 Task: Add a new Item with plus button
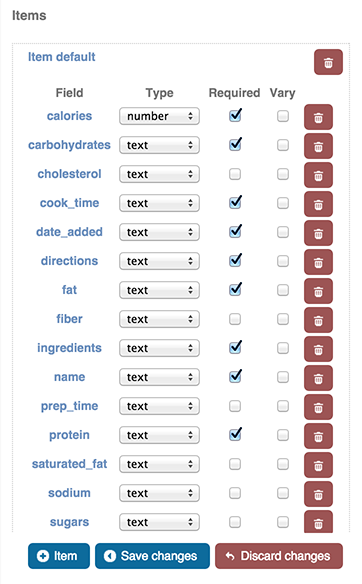59,556
